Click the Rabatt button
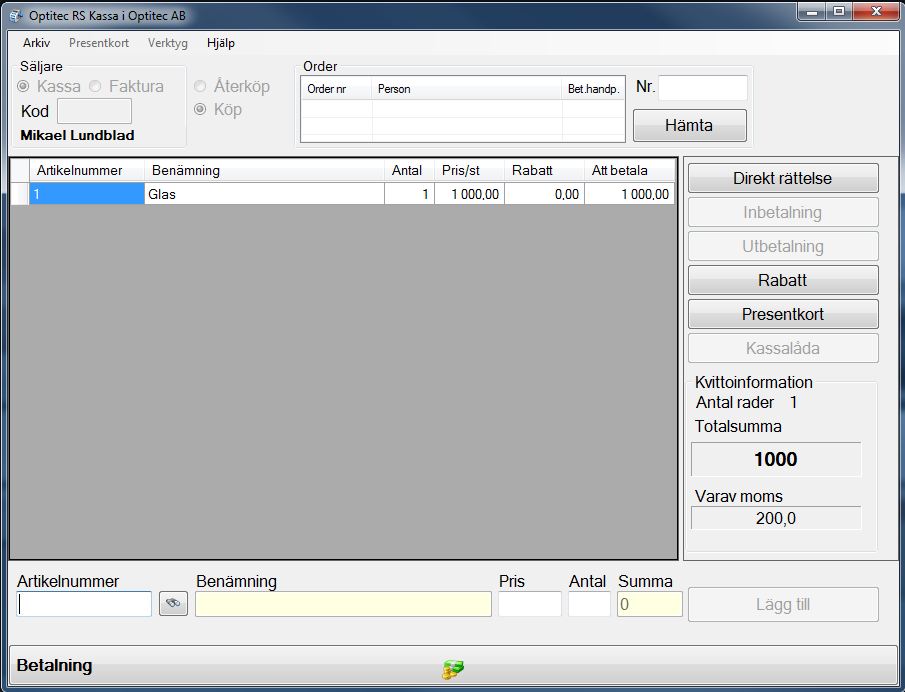This screenshot has height=692, width=905. coord(783,280)
